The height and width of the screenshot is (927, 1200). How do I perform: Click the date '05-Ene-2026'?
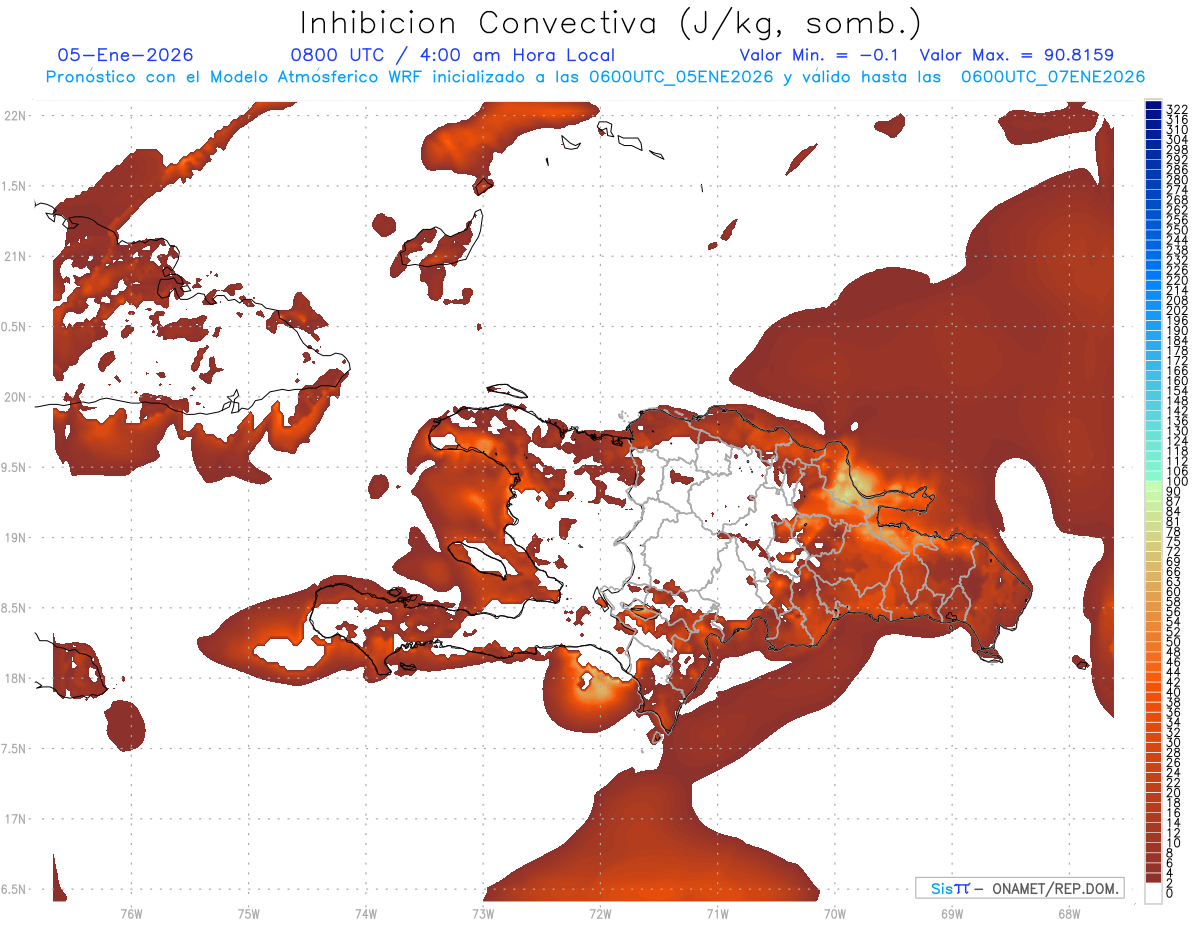125,55
